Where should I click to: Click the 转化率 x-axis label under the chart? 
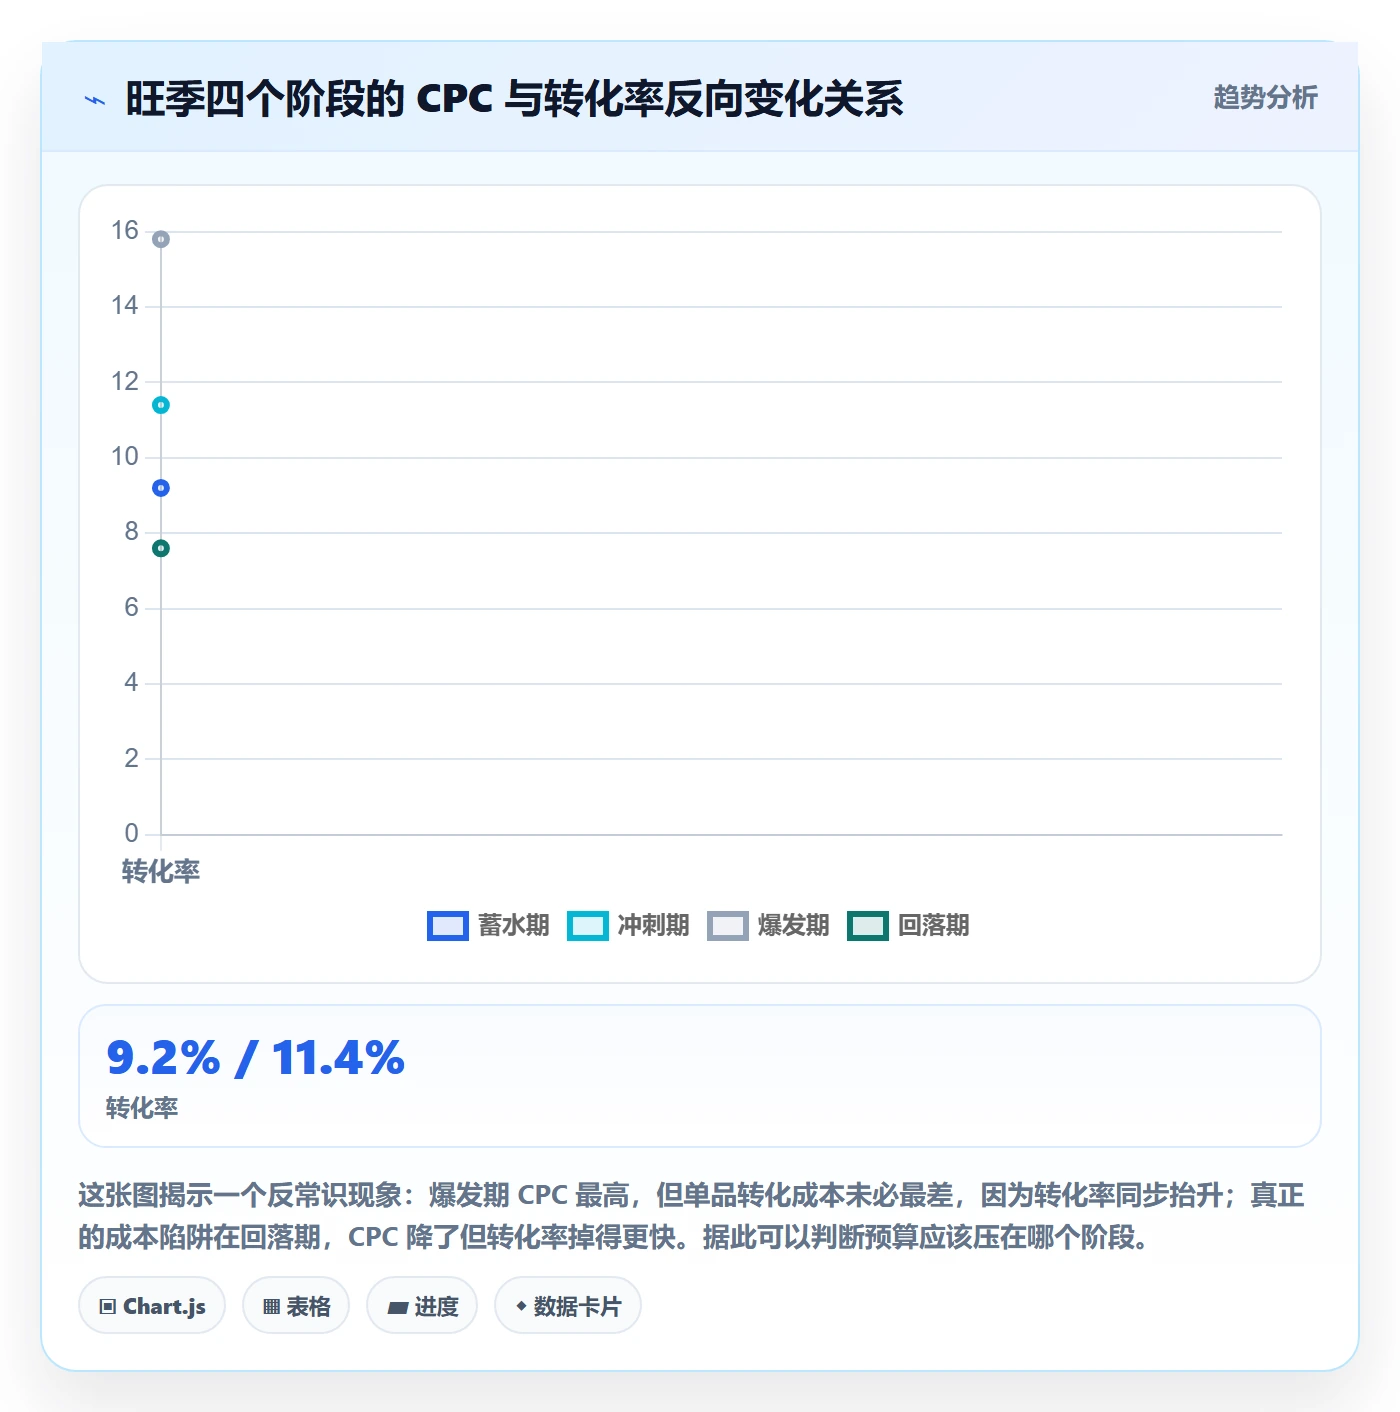(x=161, y=871)
